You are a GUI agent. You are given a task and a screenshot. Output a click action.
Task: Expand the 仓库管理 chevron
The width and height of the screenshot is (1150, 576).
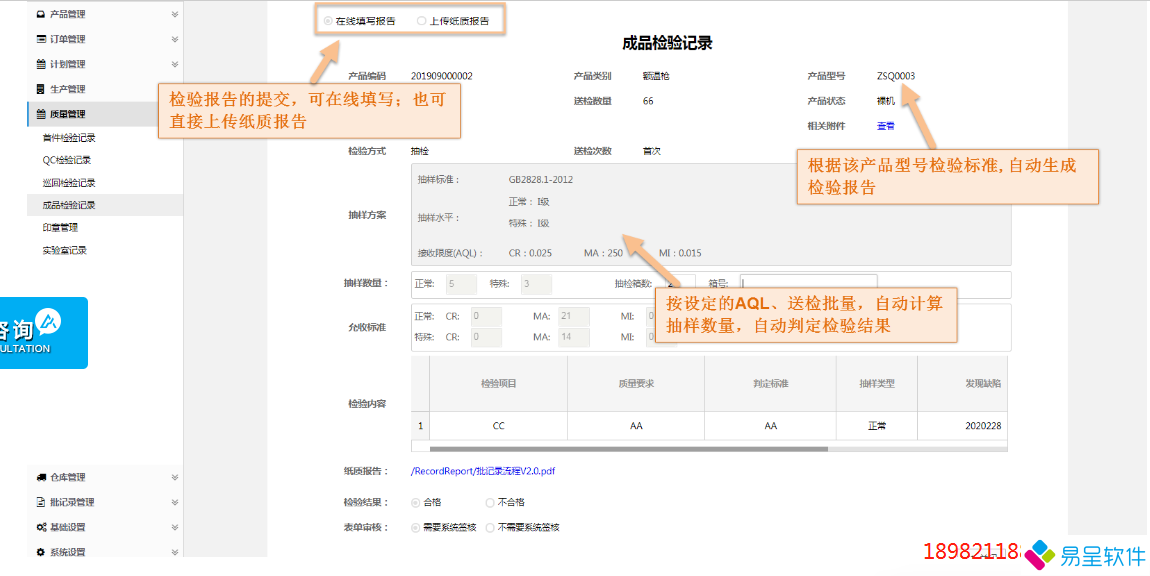pyautogui.click(x=175, y=478)
